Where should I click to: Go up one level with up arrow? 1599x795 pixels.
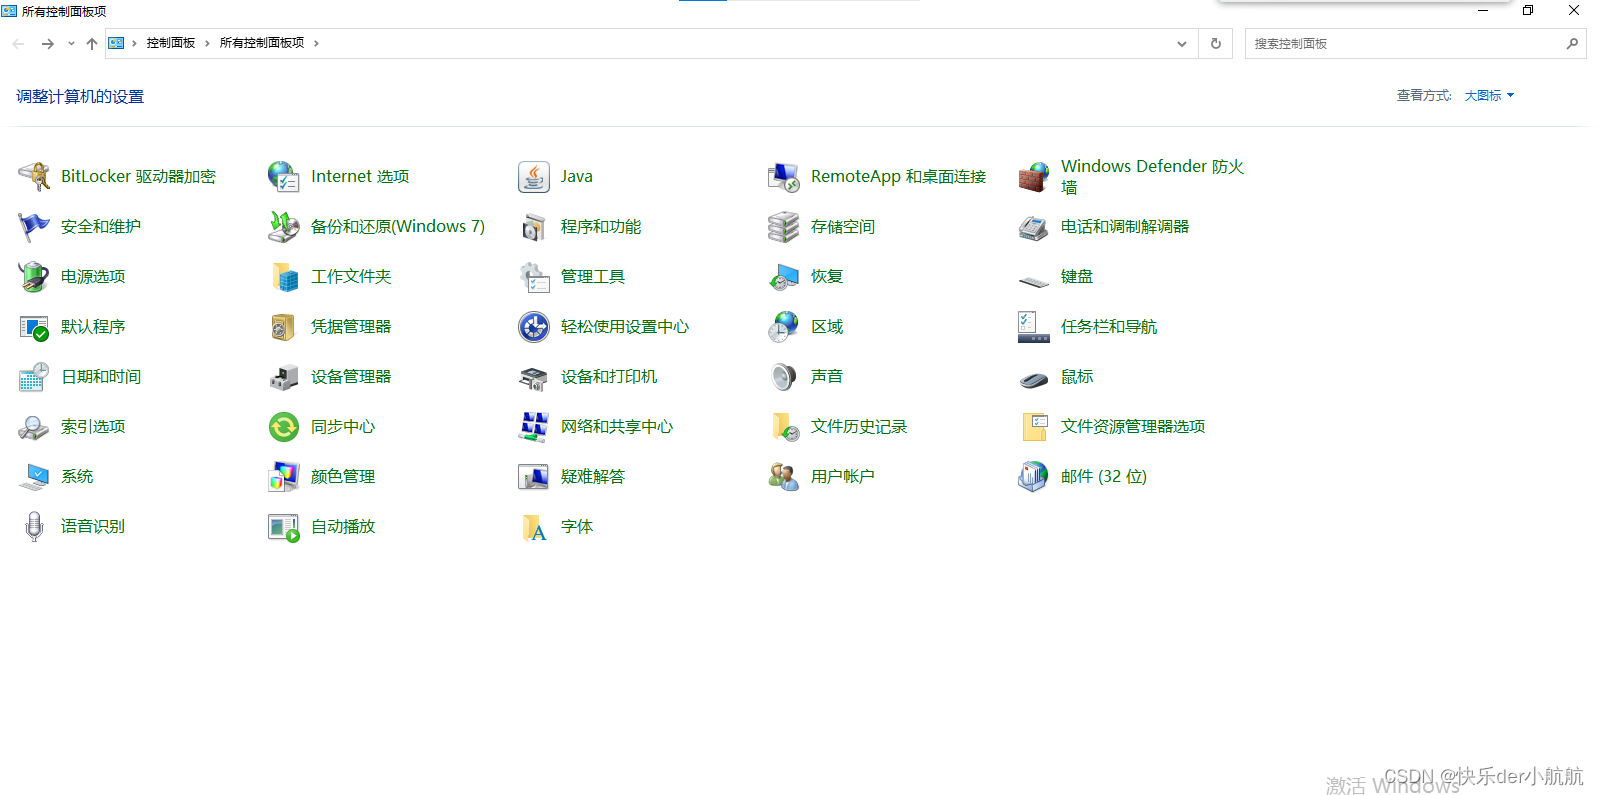click(92, 44)
